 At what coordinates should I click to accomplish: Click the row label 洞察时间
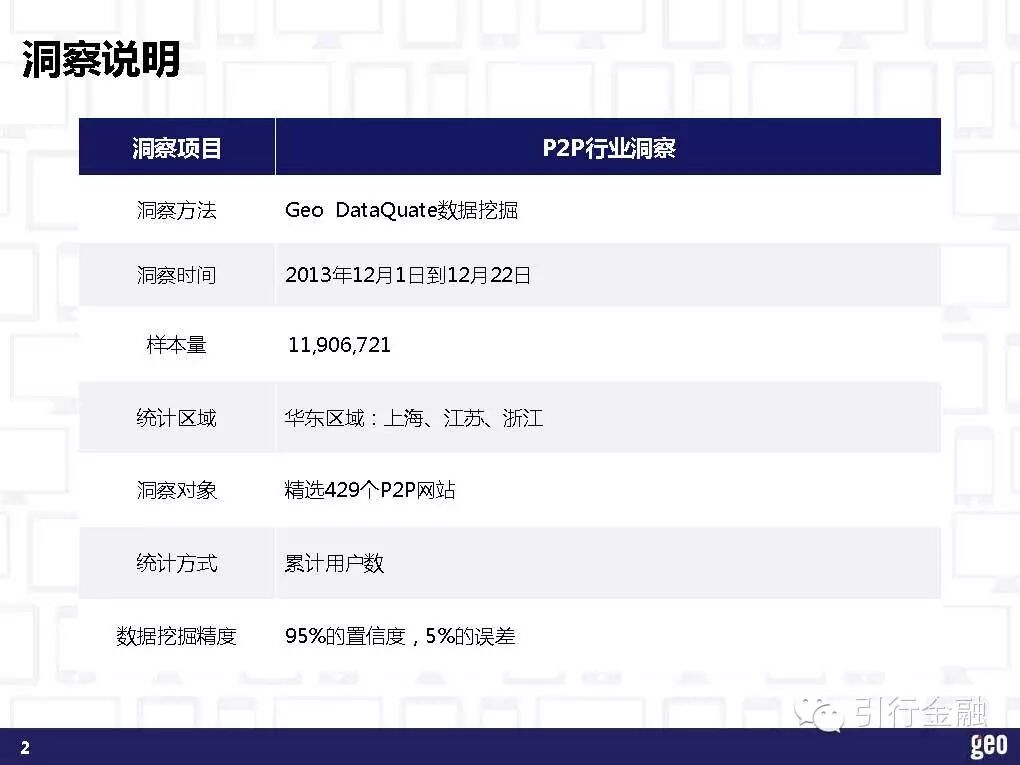(x=176, y=275)
